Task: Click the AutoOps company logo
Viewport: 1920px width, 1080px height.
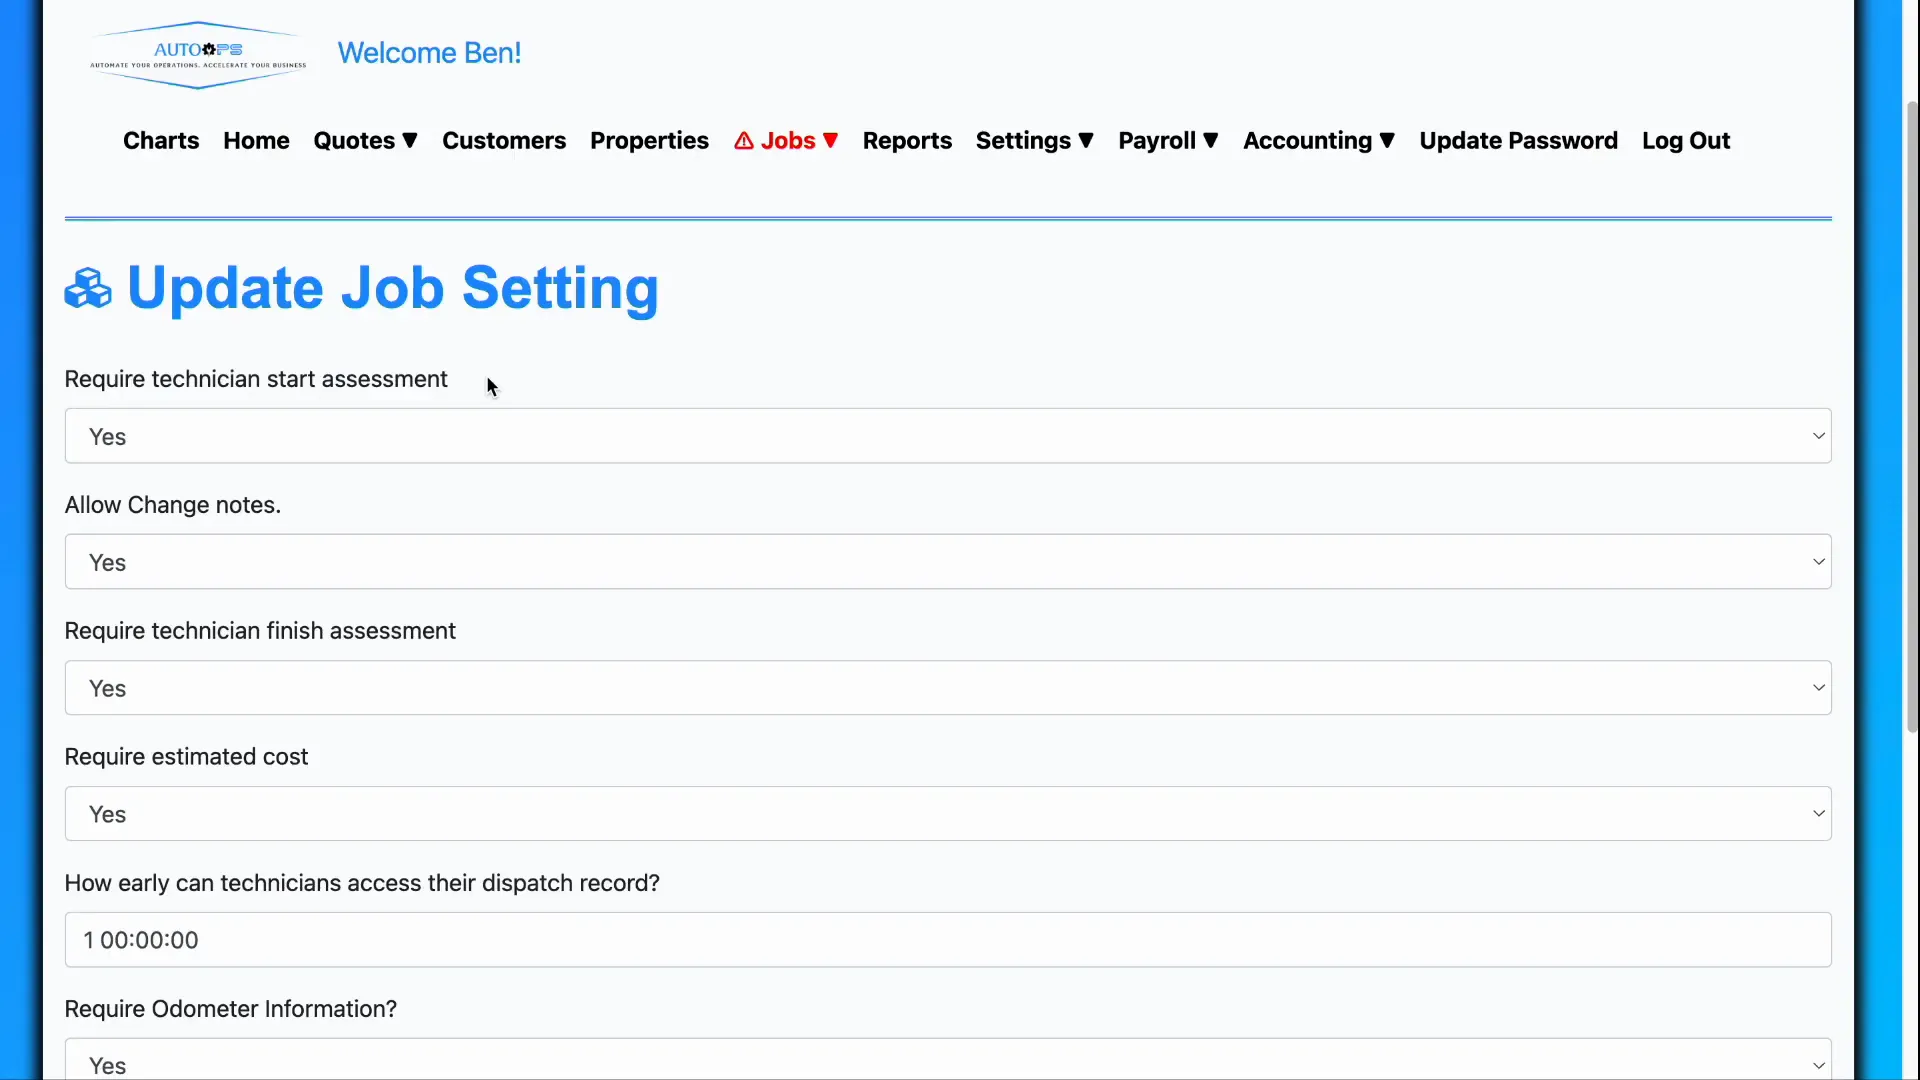Action: pyautogui.click(x=196, y=55)
